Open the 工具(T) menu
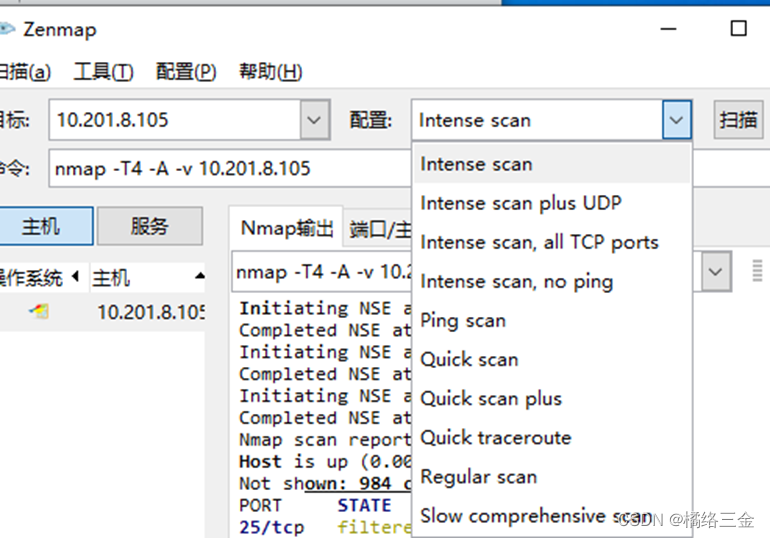This screenshot has height=538, width=770. 103,72
